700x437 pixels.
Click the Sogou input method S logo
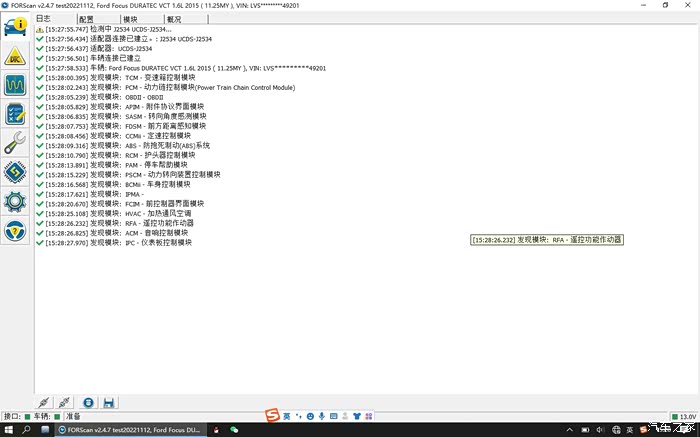click(x=272, y=416)
